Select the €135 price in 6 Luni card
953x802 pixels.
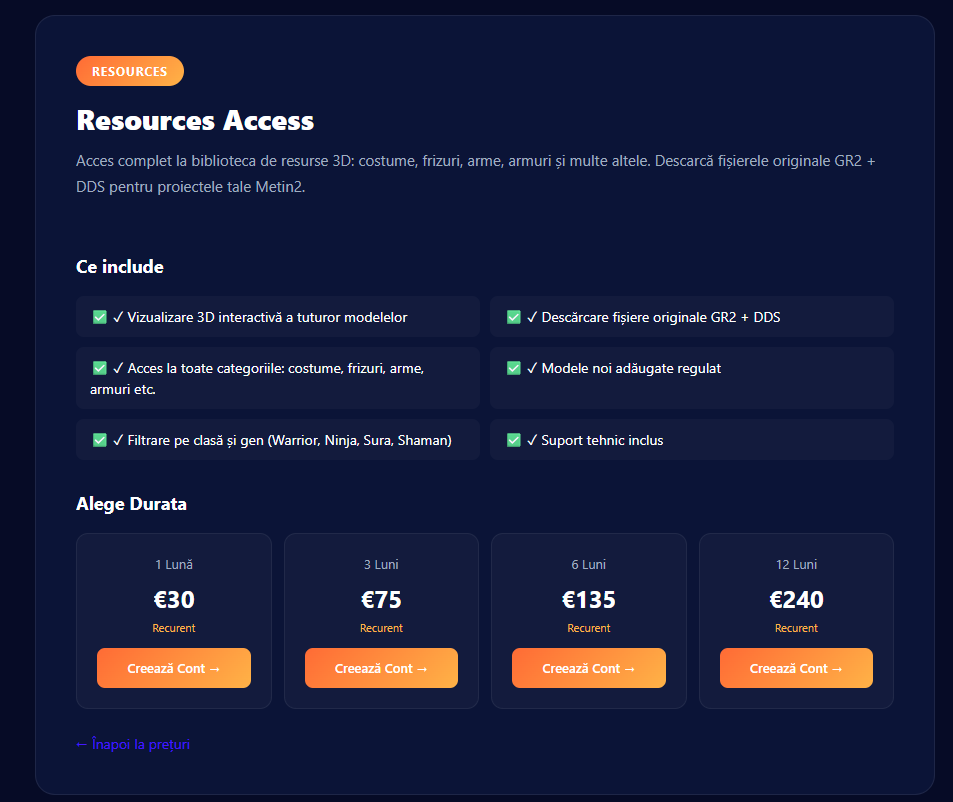(x=589, y=600)
